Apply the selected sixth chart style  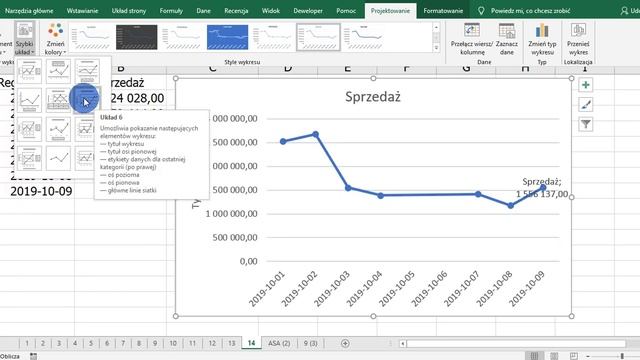point(318,37)
